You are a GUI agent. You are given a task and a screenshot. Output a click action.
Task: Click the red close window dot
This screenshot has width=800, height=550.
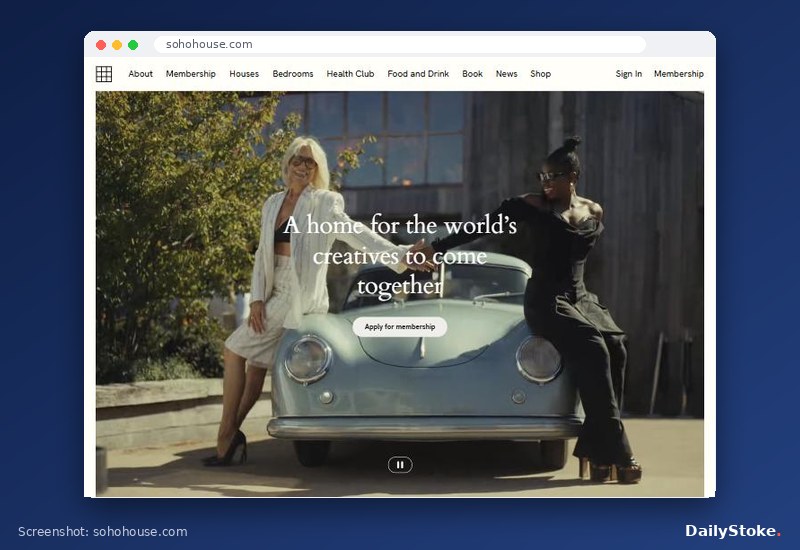click(x=101, y=45)
